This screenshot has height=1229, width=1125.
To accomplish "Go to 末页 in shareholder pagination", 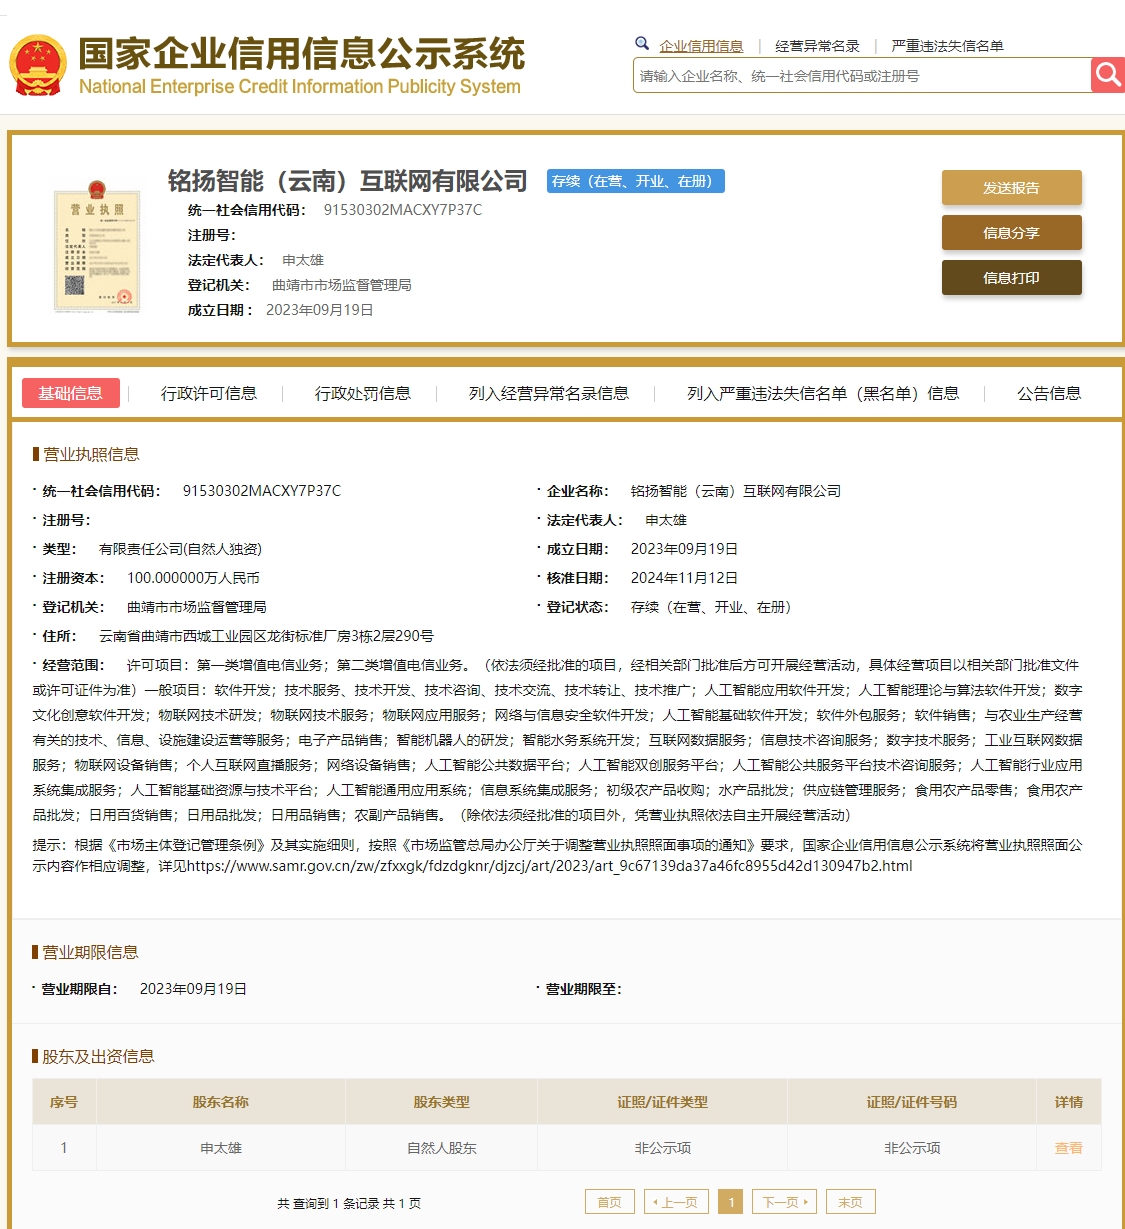I will tap(850, 1201).
